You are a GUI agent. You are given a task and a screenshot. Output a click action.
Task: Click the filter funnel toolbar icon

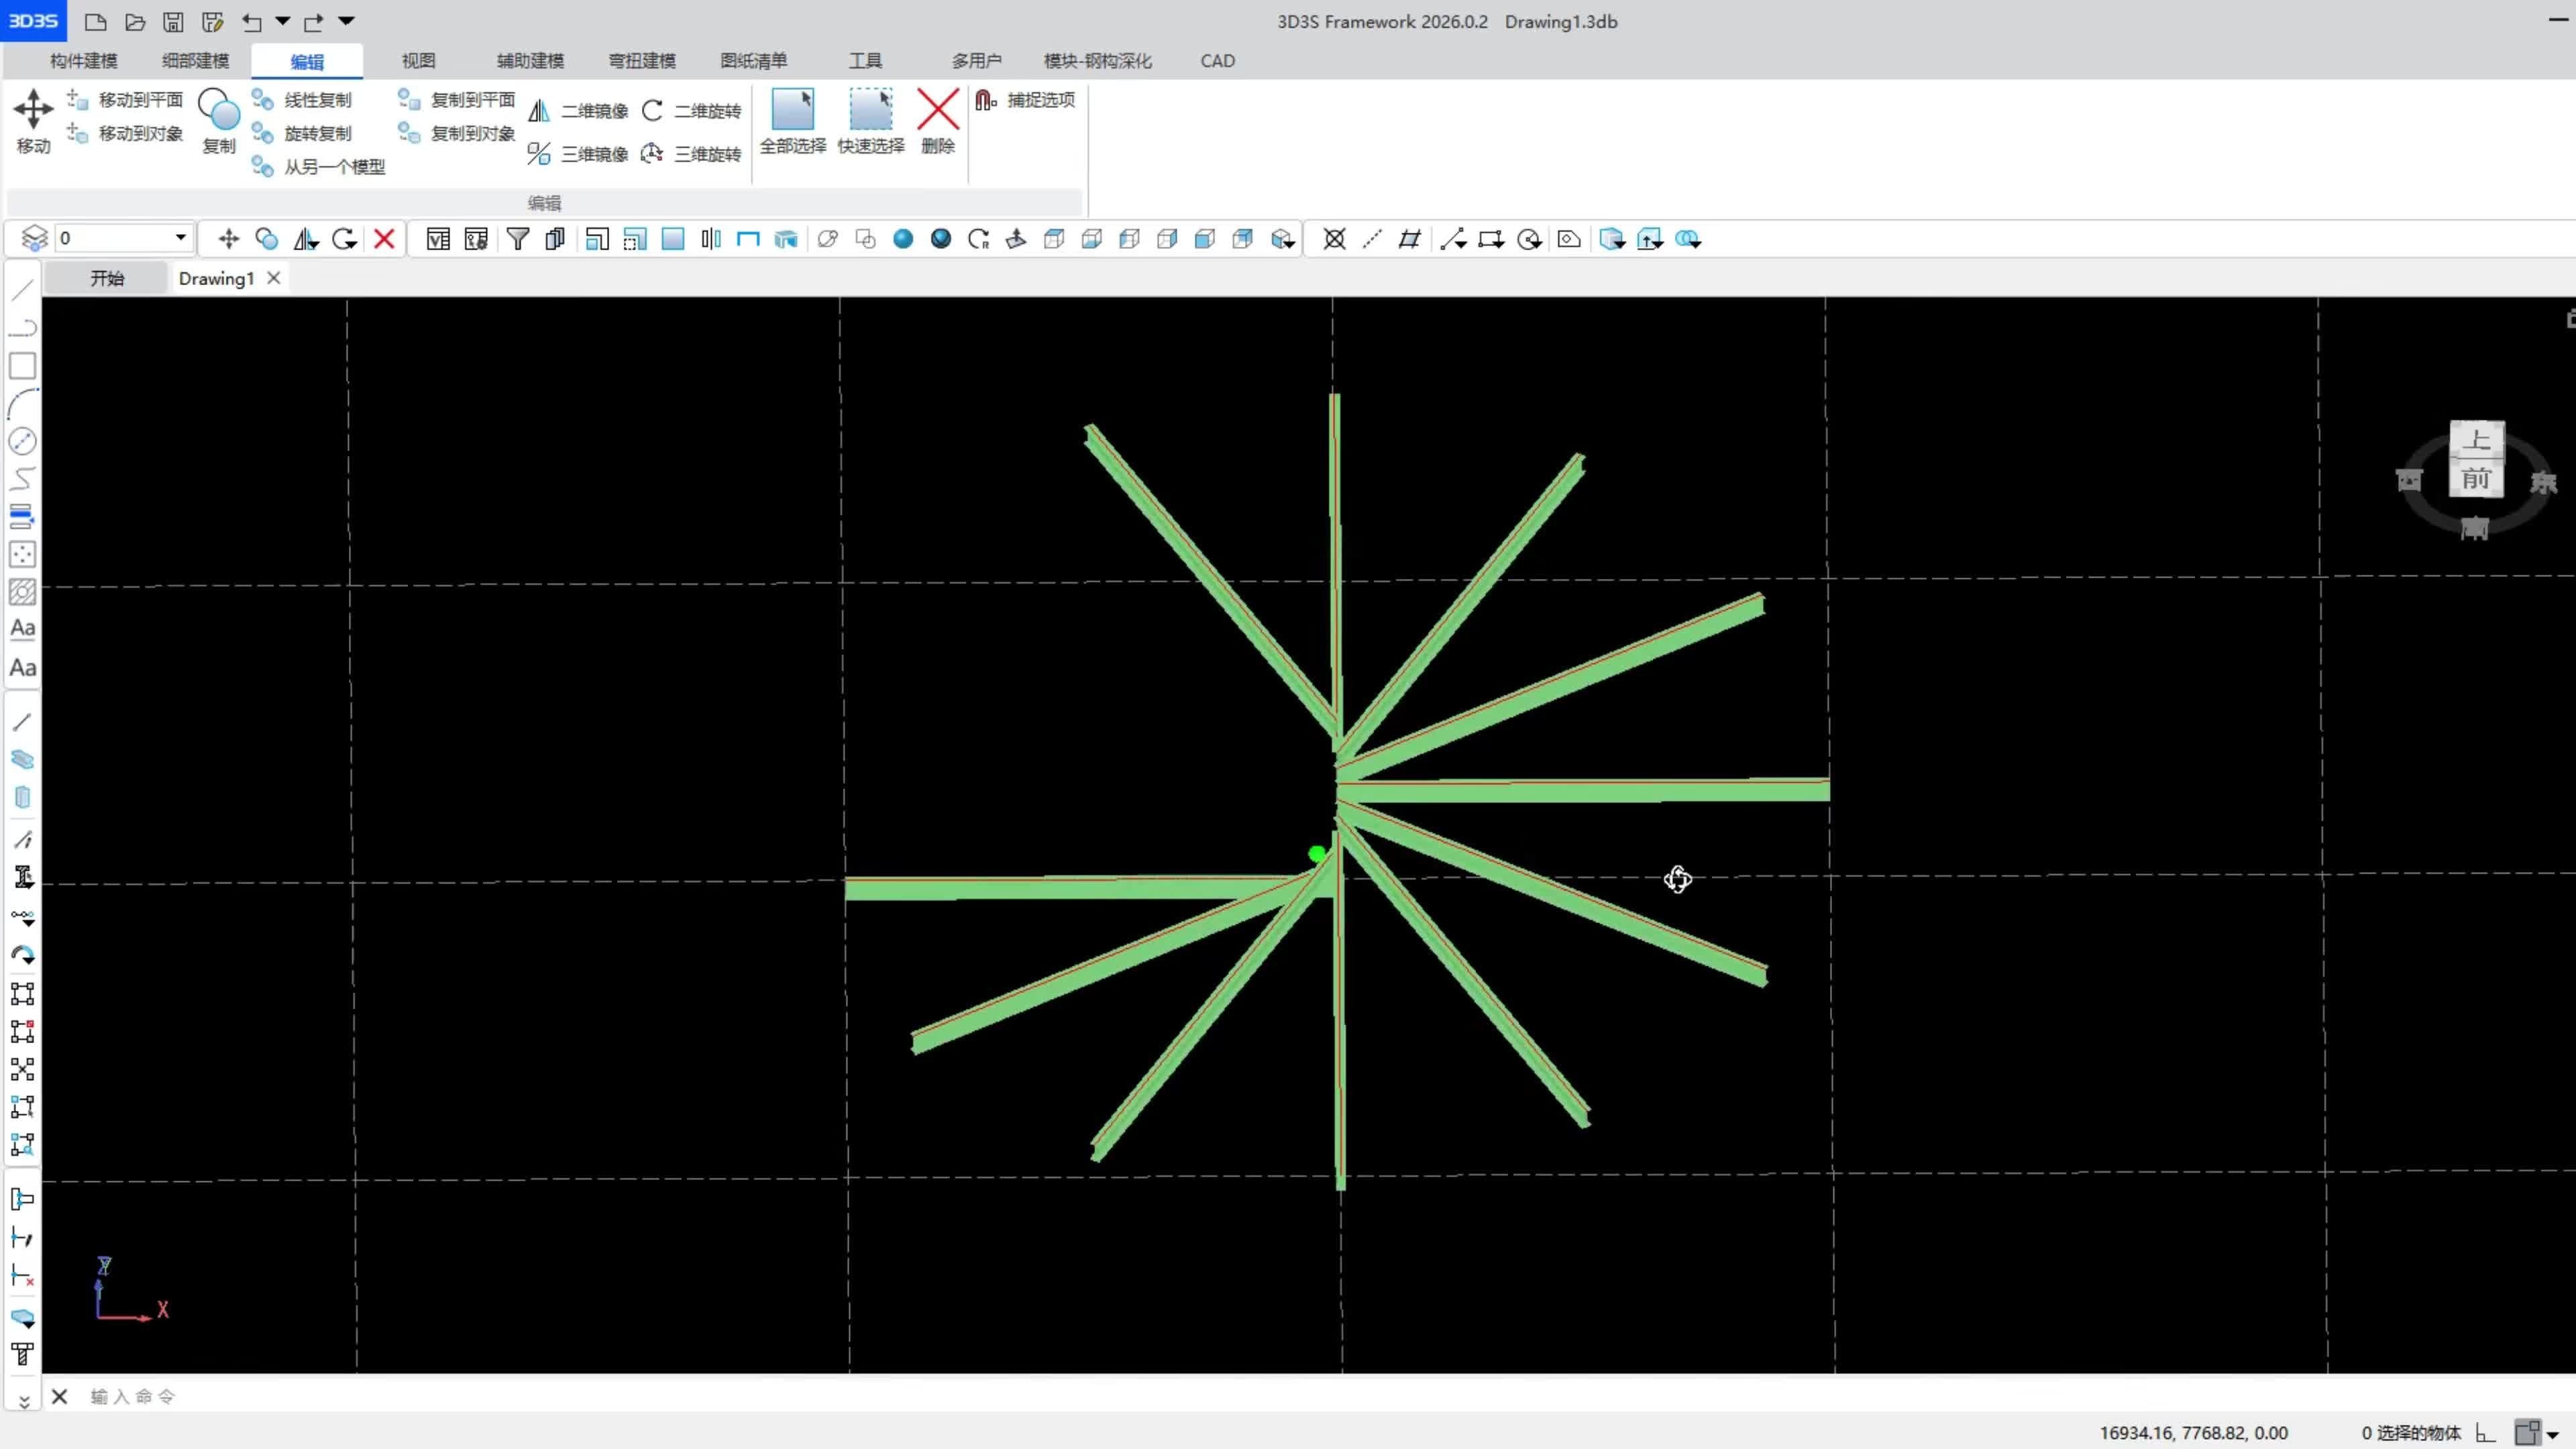pyautogui.click(x=518, y=239)
